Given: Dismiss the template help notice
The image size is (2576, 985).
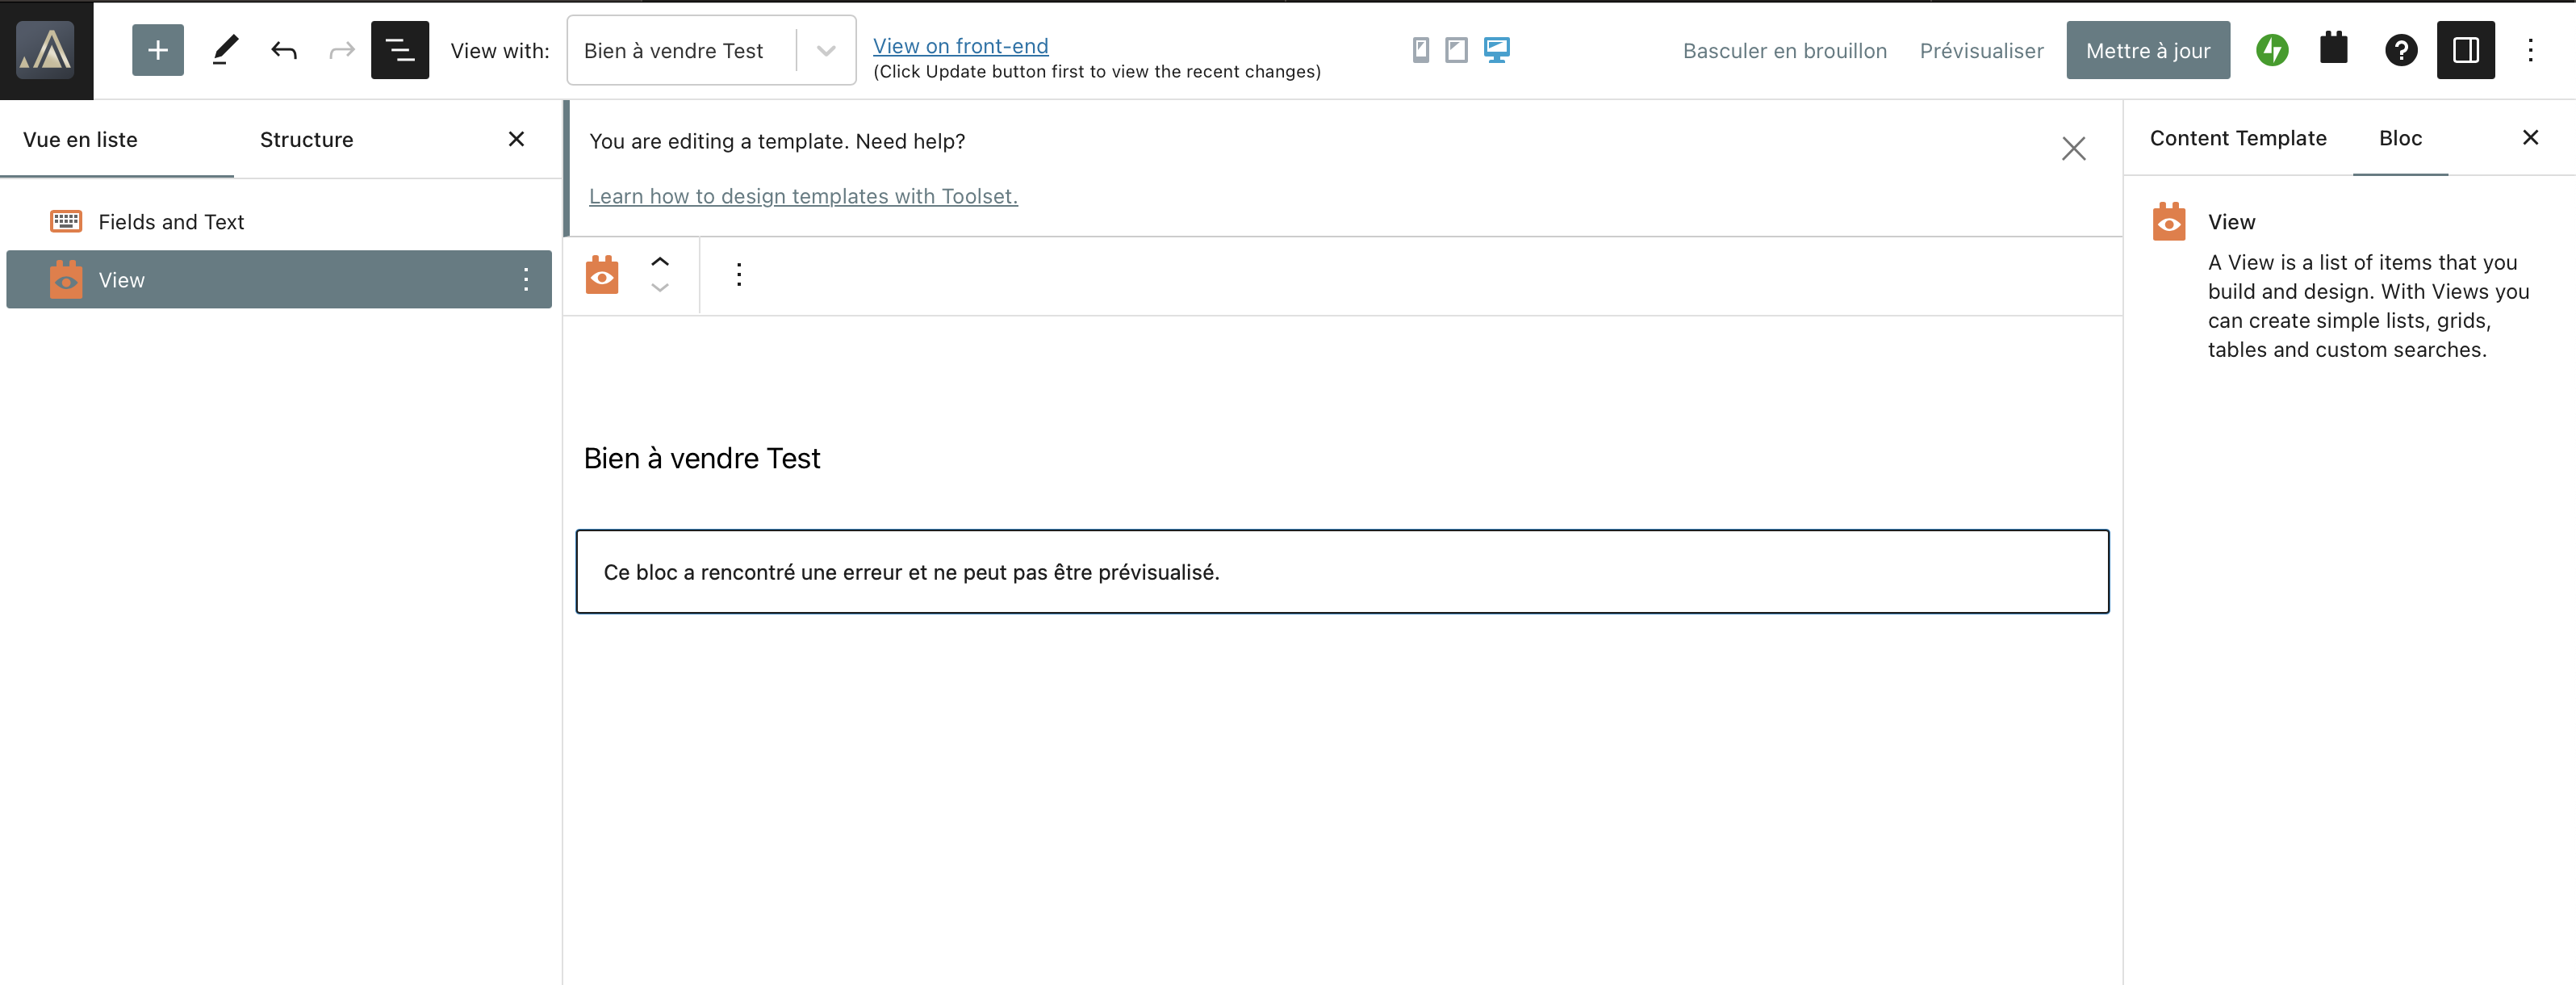Looking at the screenshot, I should tap(2073, 149).
